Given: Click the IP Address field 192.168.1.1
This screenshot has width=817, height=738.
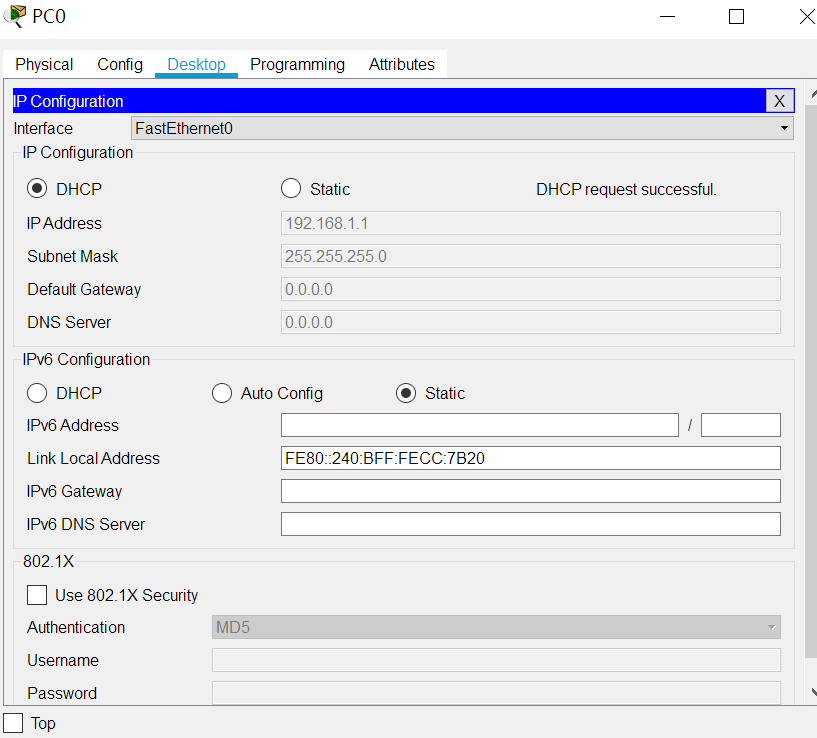Looking at the screenshot, I should point(530,223).
